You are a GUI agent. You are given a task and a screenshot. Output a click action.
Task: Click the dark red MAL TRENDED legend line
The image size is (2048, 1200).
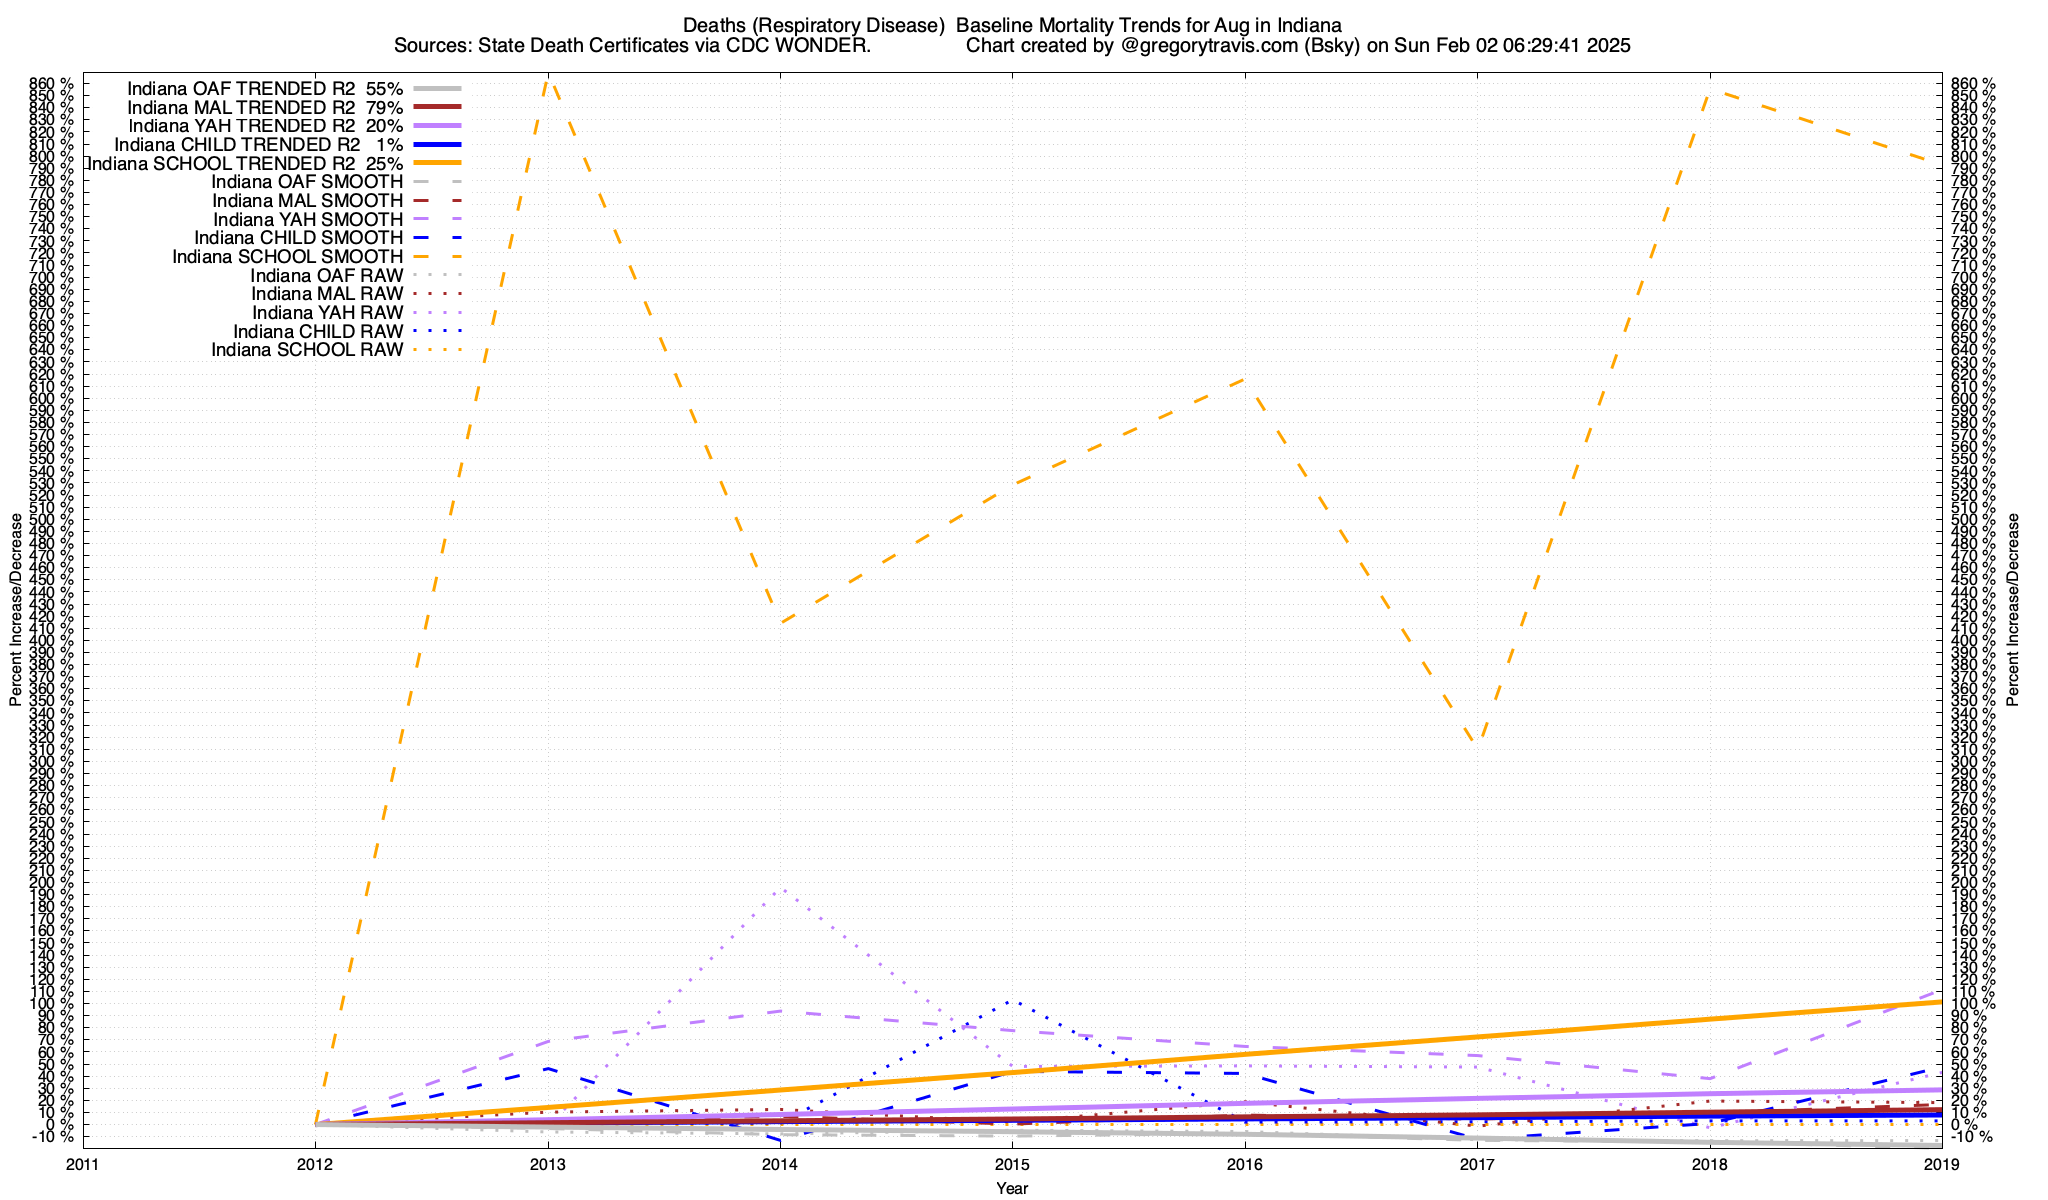(x=436, y=107)
